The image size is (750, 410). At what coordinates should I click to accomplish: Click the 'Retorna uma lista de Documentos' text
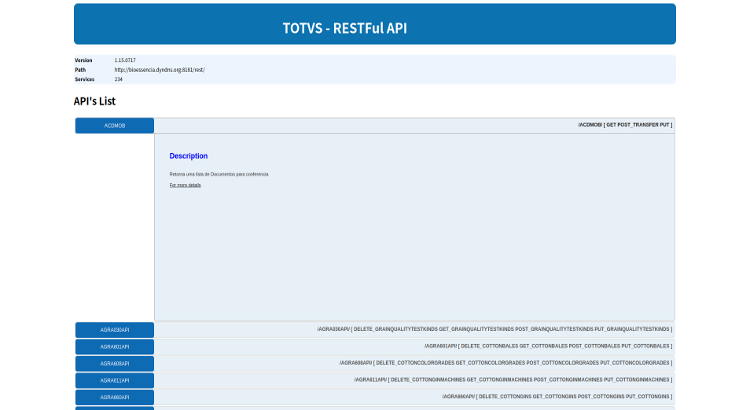click(x=219, y=174)
